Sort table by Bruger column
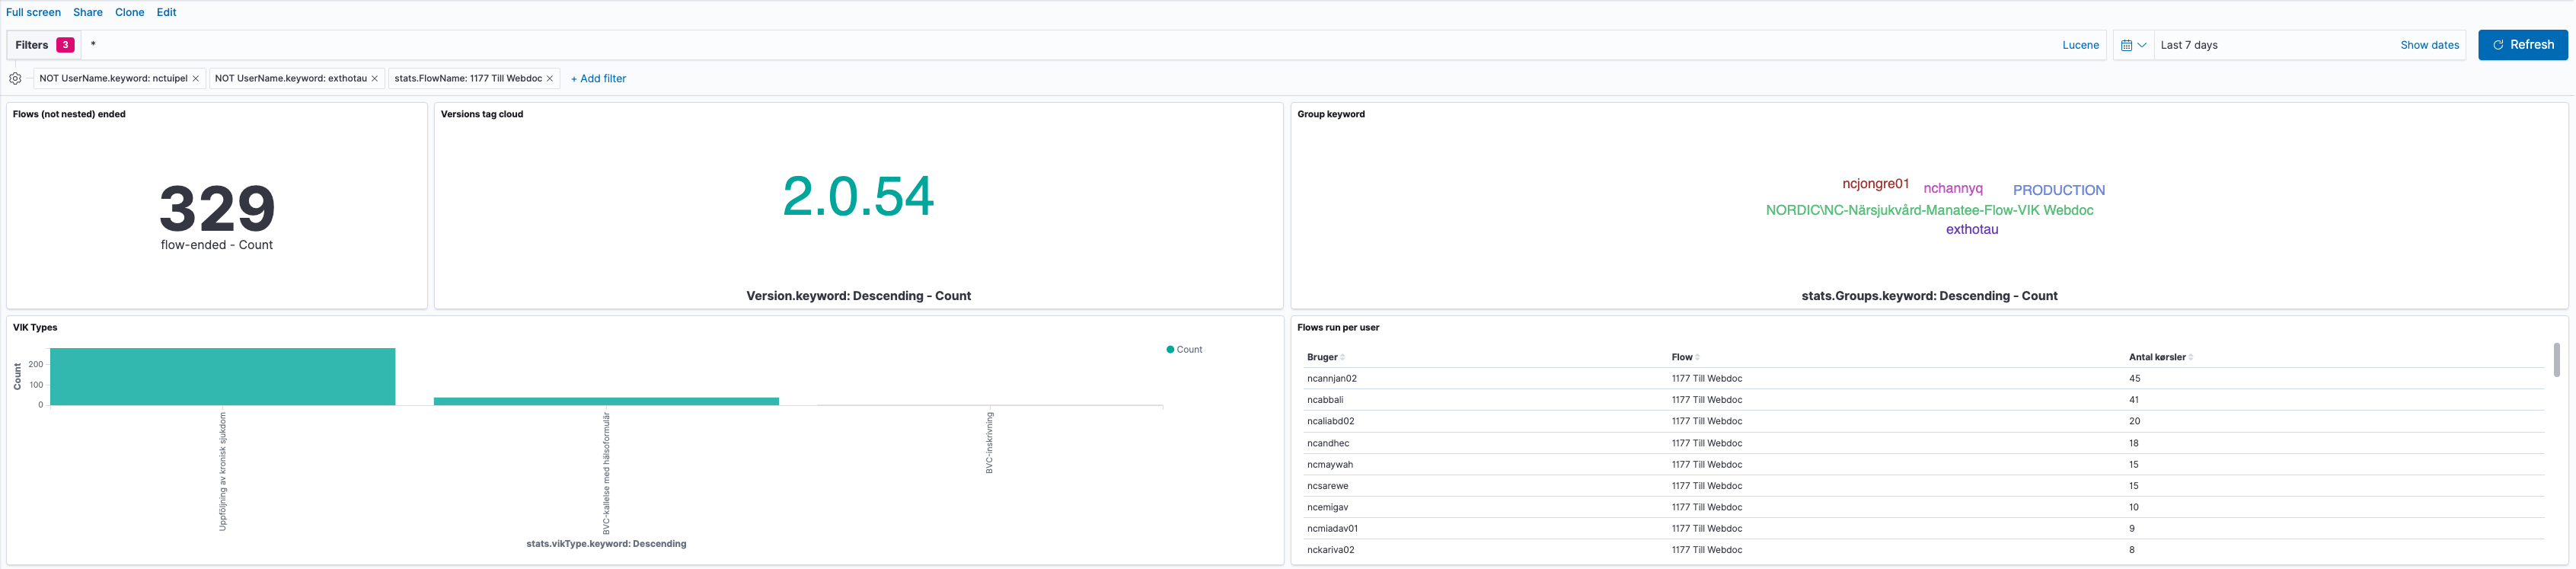Image resolution: width=2576 pixels, height=569 pixels. 1326,357
